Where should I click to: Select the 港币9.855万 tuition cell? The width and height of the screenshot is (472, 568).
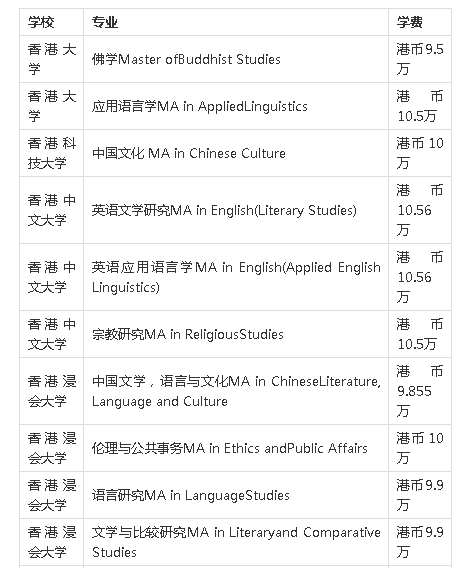(x=420, y=391)
